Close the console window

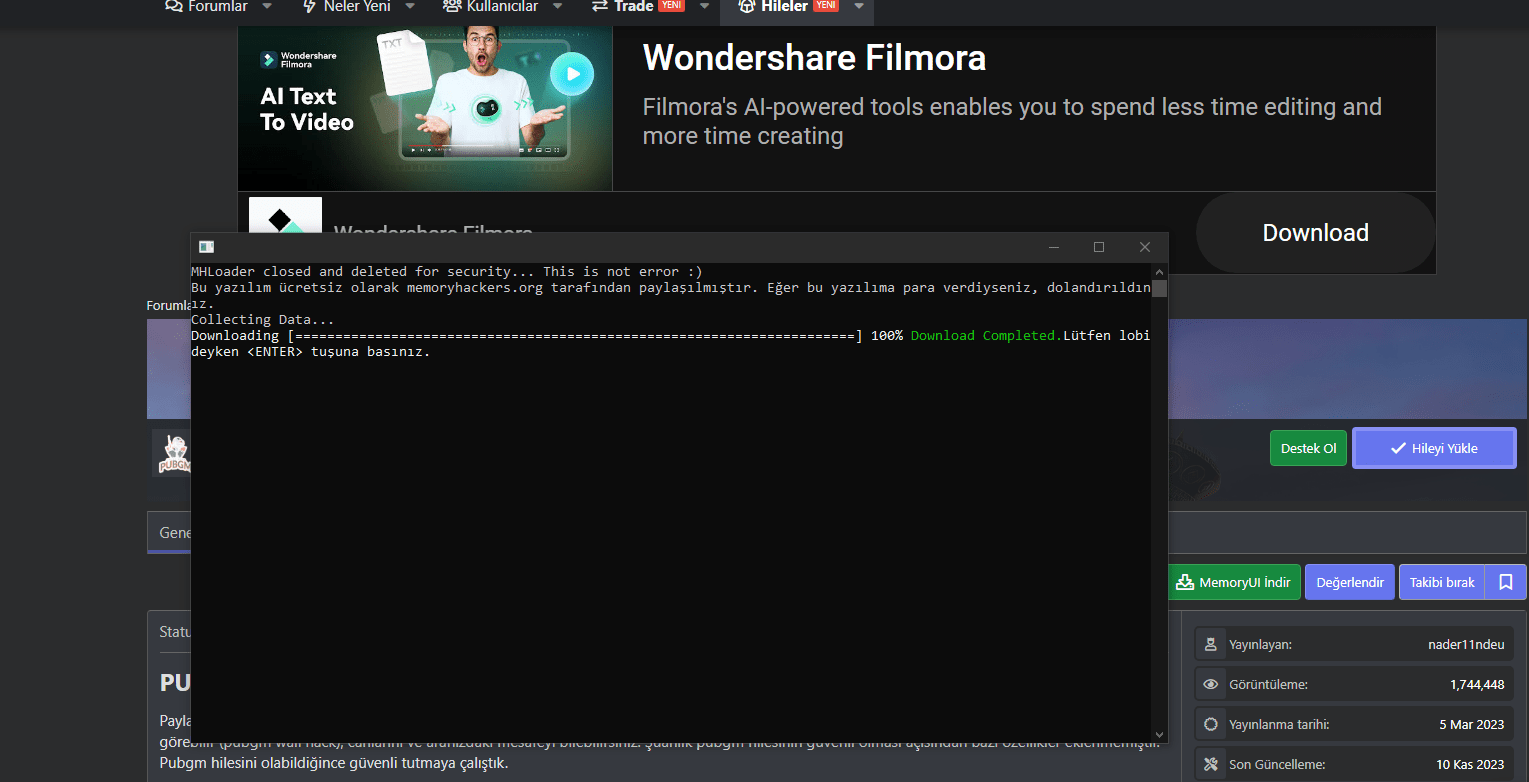1145,247
